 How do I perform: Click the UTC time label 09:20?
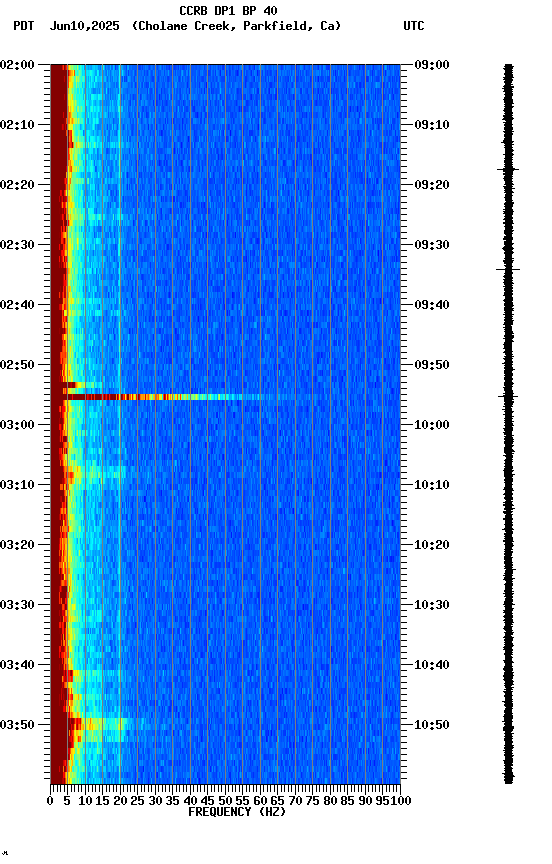pyautogui.click(x=432, y=185)
